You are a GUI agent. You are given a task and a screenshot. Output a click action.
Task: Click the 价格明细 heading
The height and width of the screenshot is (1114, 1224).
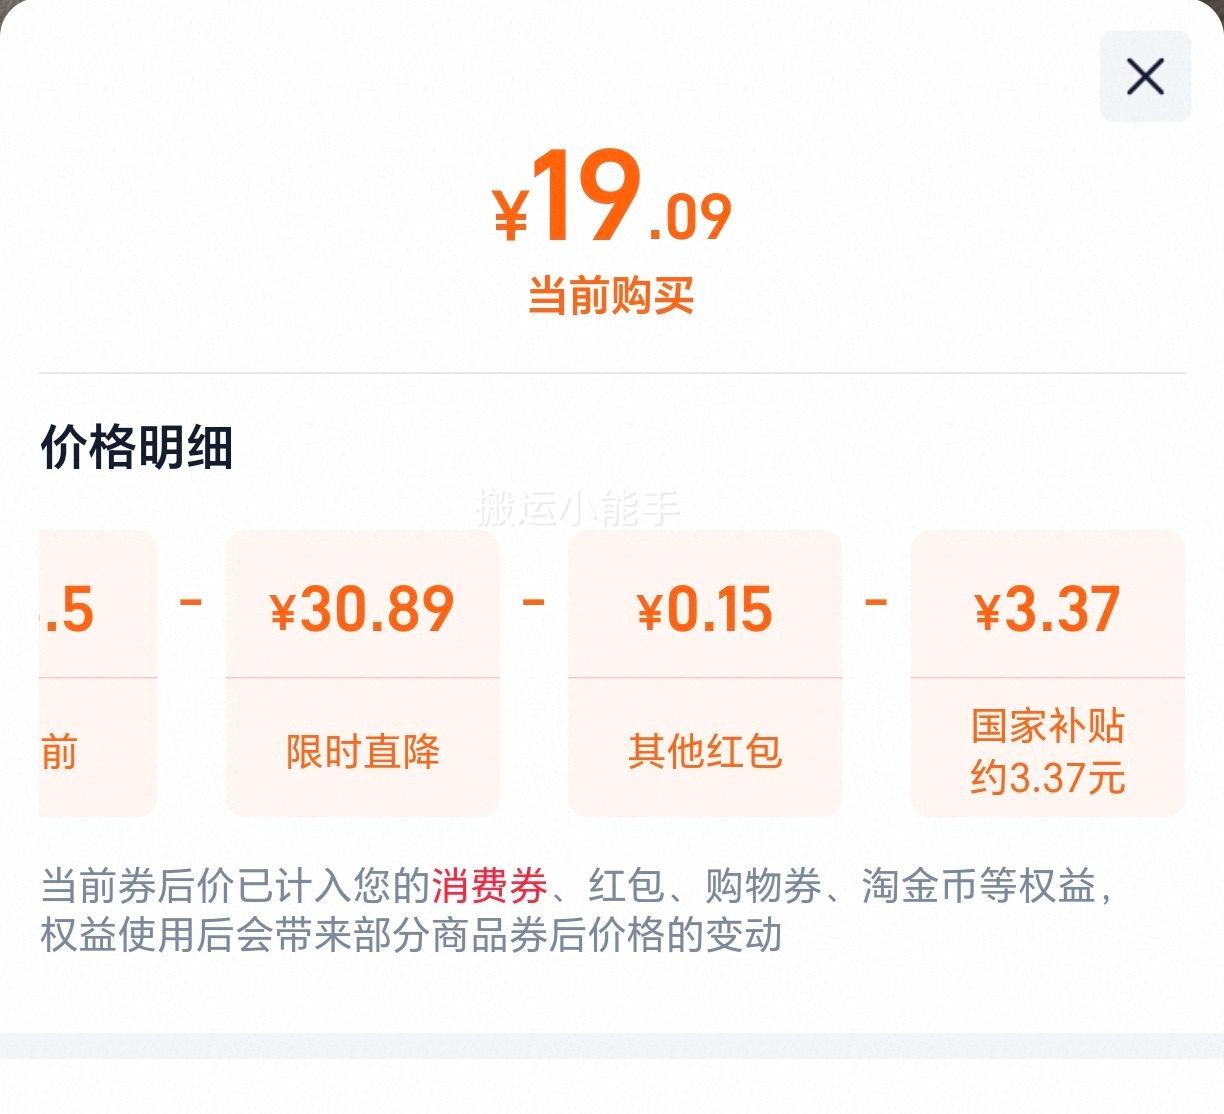pos(137,446)
